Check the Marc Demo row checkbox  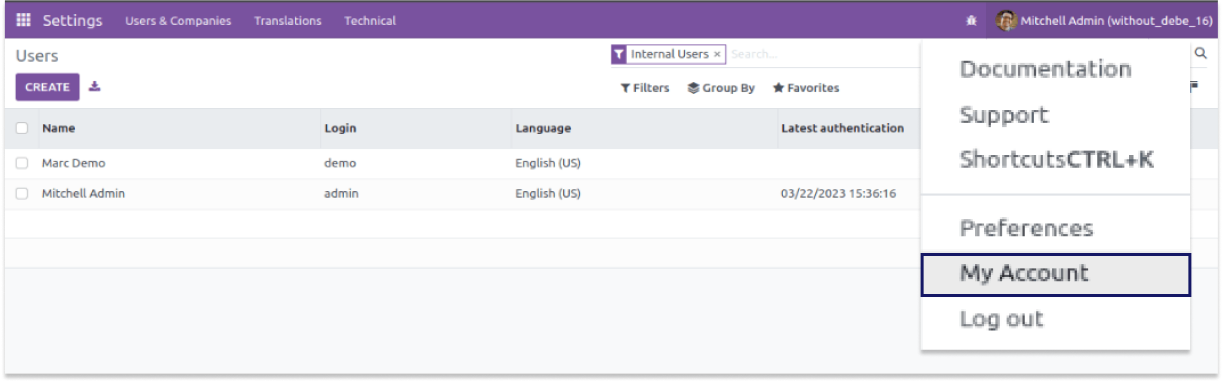pyautogui.click(x=22, y=163)
